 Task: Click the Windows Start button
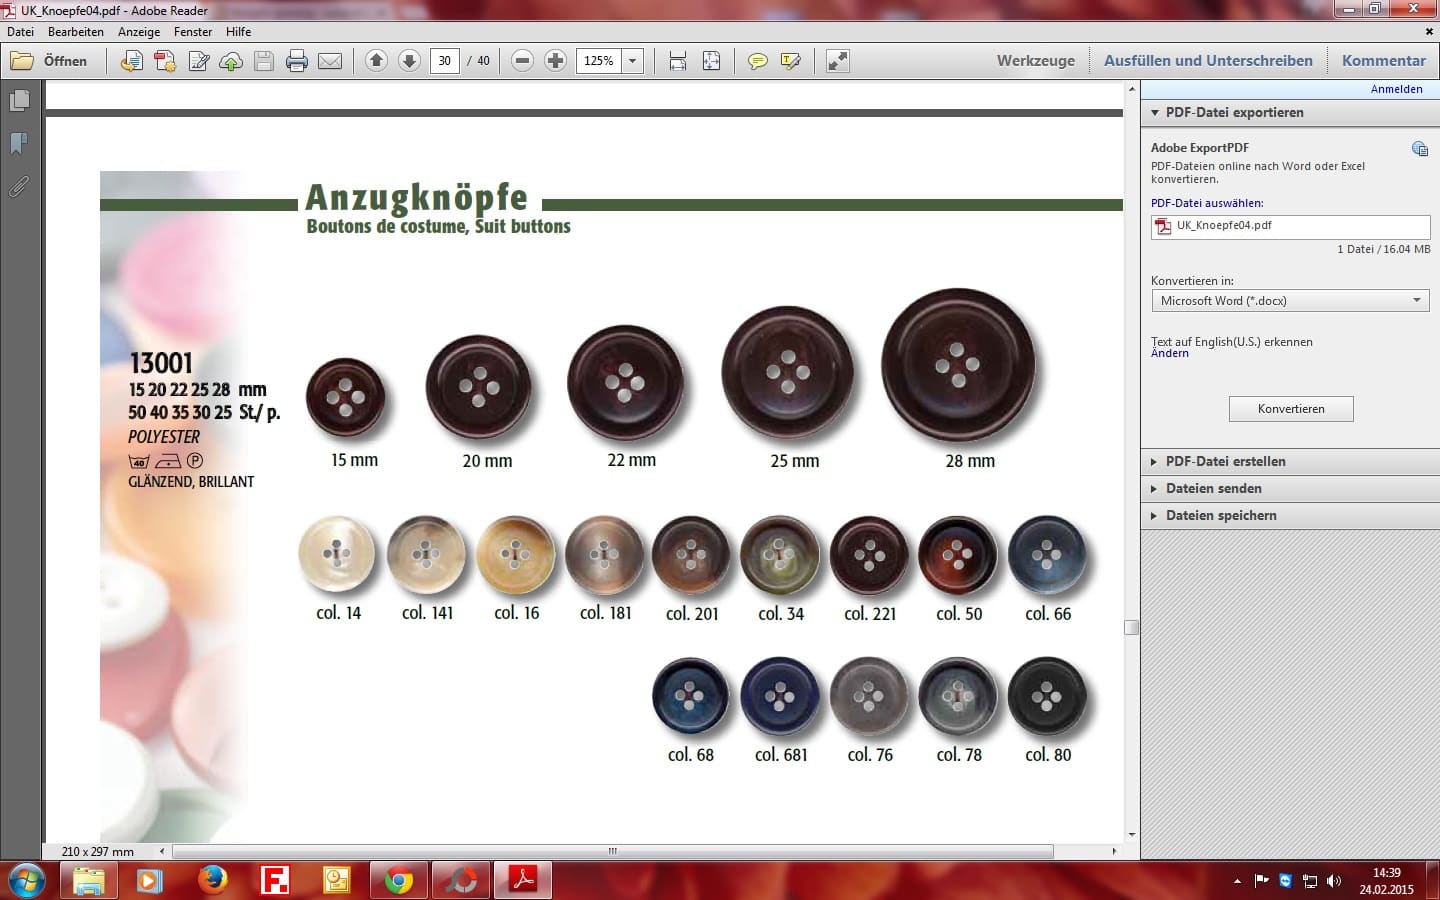click(x=27, y=881)
